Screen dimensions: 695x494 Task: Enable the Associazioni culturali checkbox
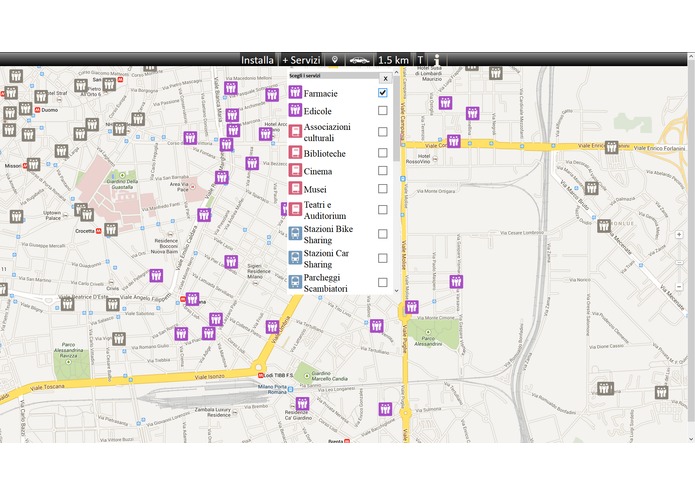click(383, 132)
